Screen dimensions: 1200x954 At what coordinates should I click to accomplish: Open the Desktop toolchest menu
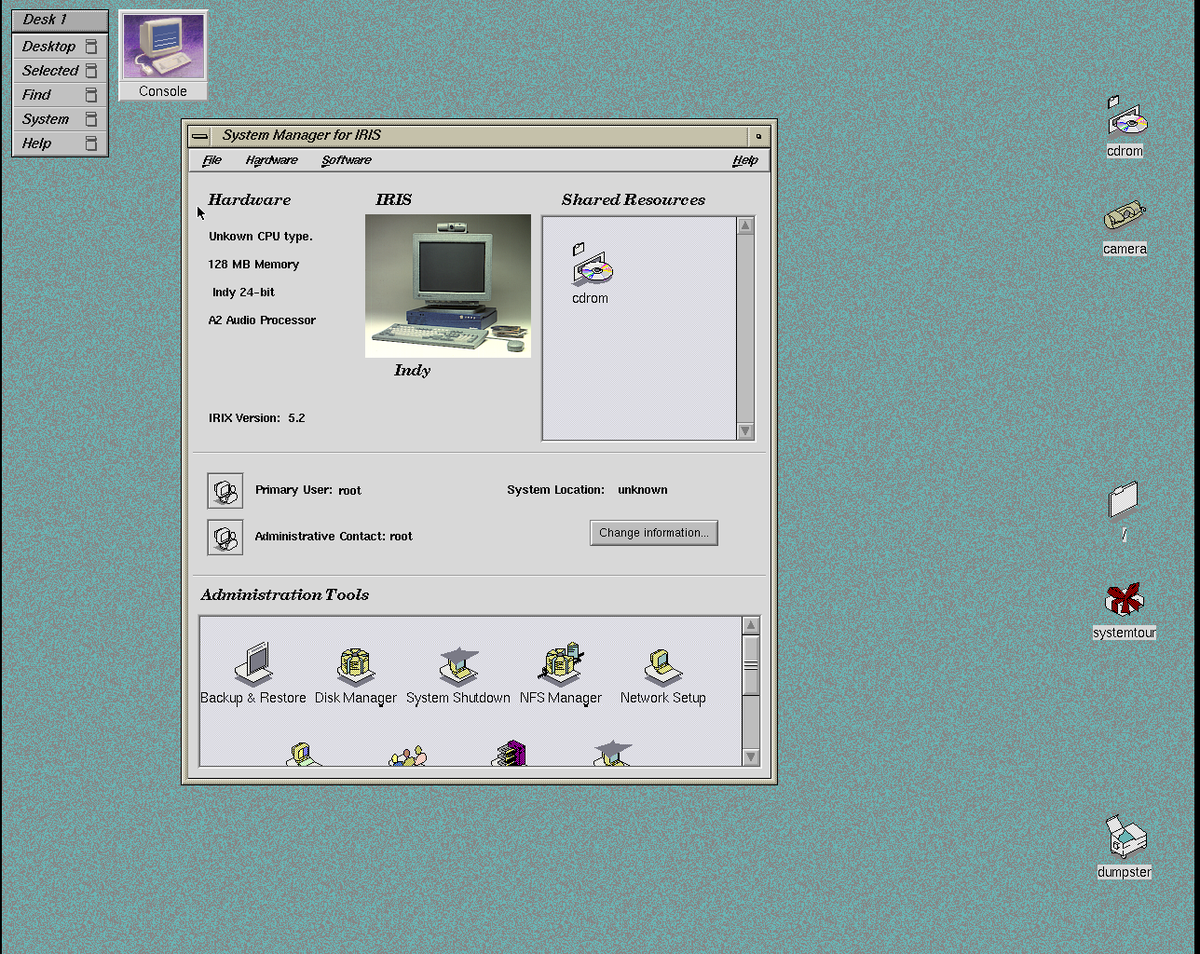tap(60, 46)
